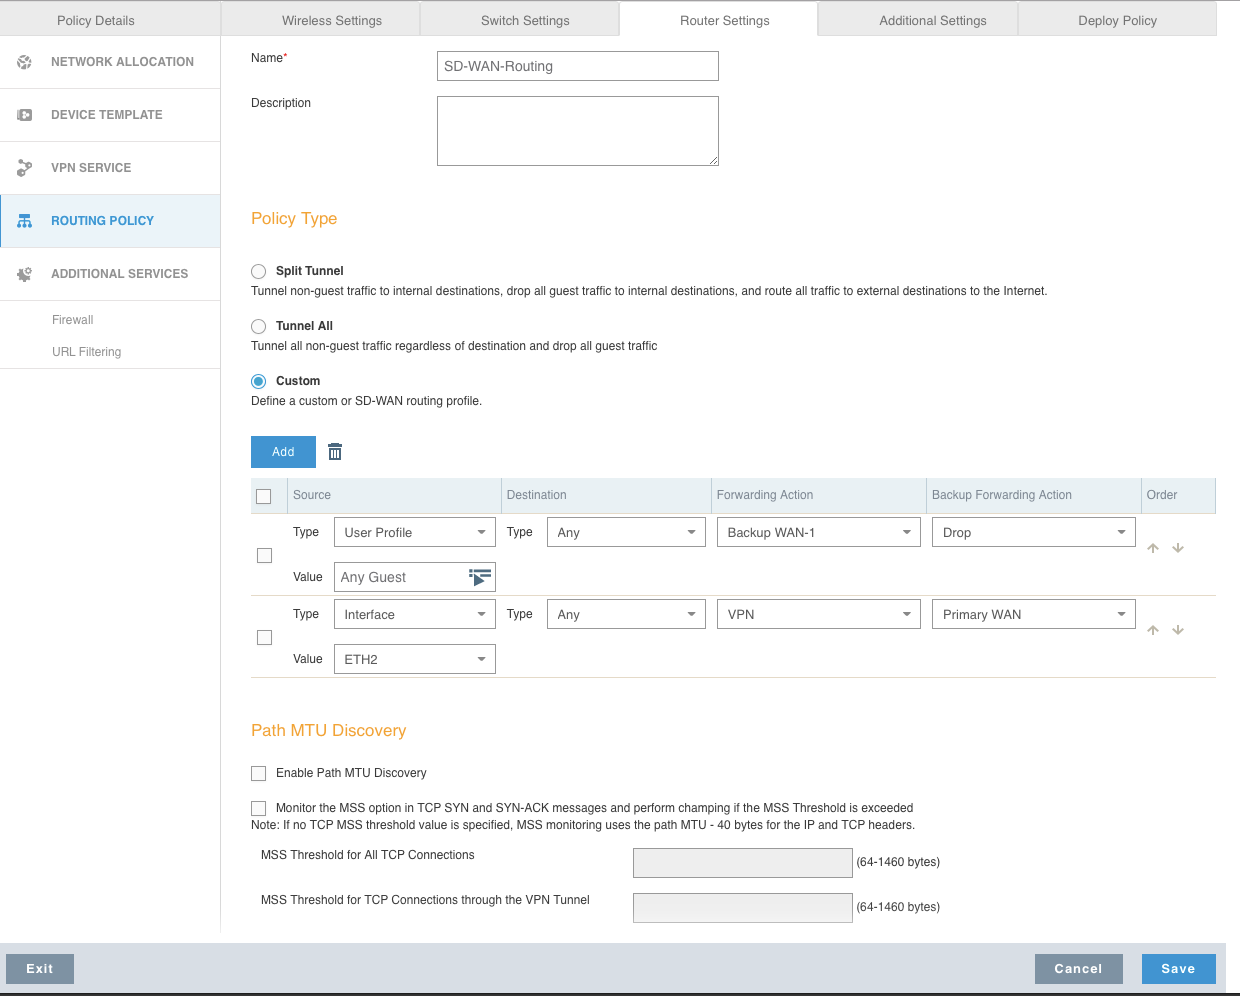Check the User Profile rule row checkbox

[x=265, y=555]
